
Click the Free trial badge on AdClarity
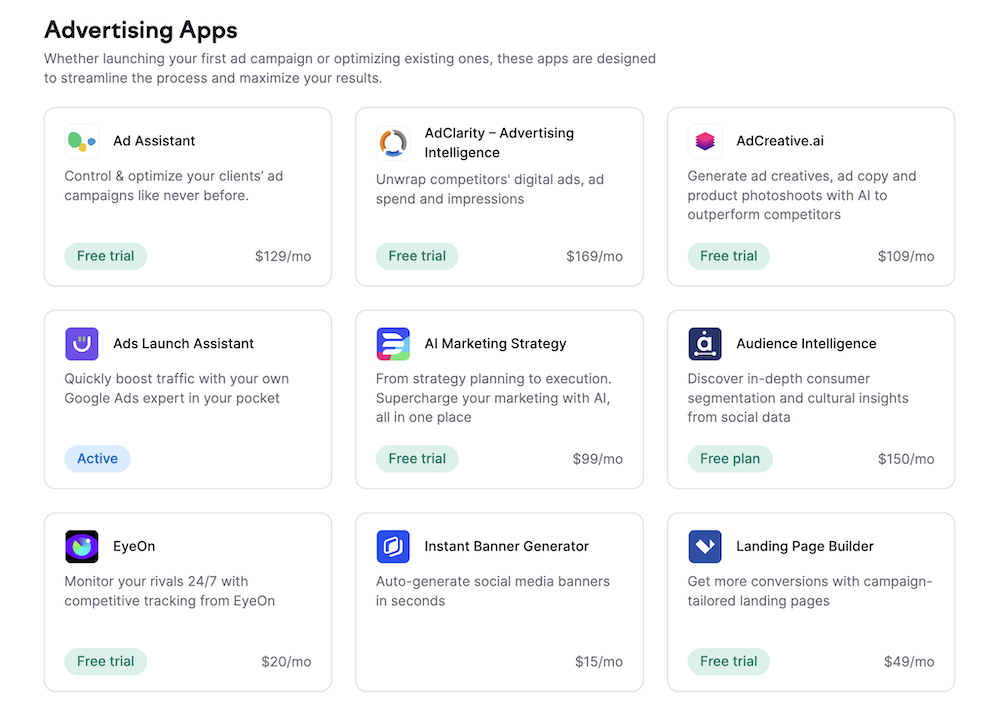click(x=417, y=255)
